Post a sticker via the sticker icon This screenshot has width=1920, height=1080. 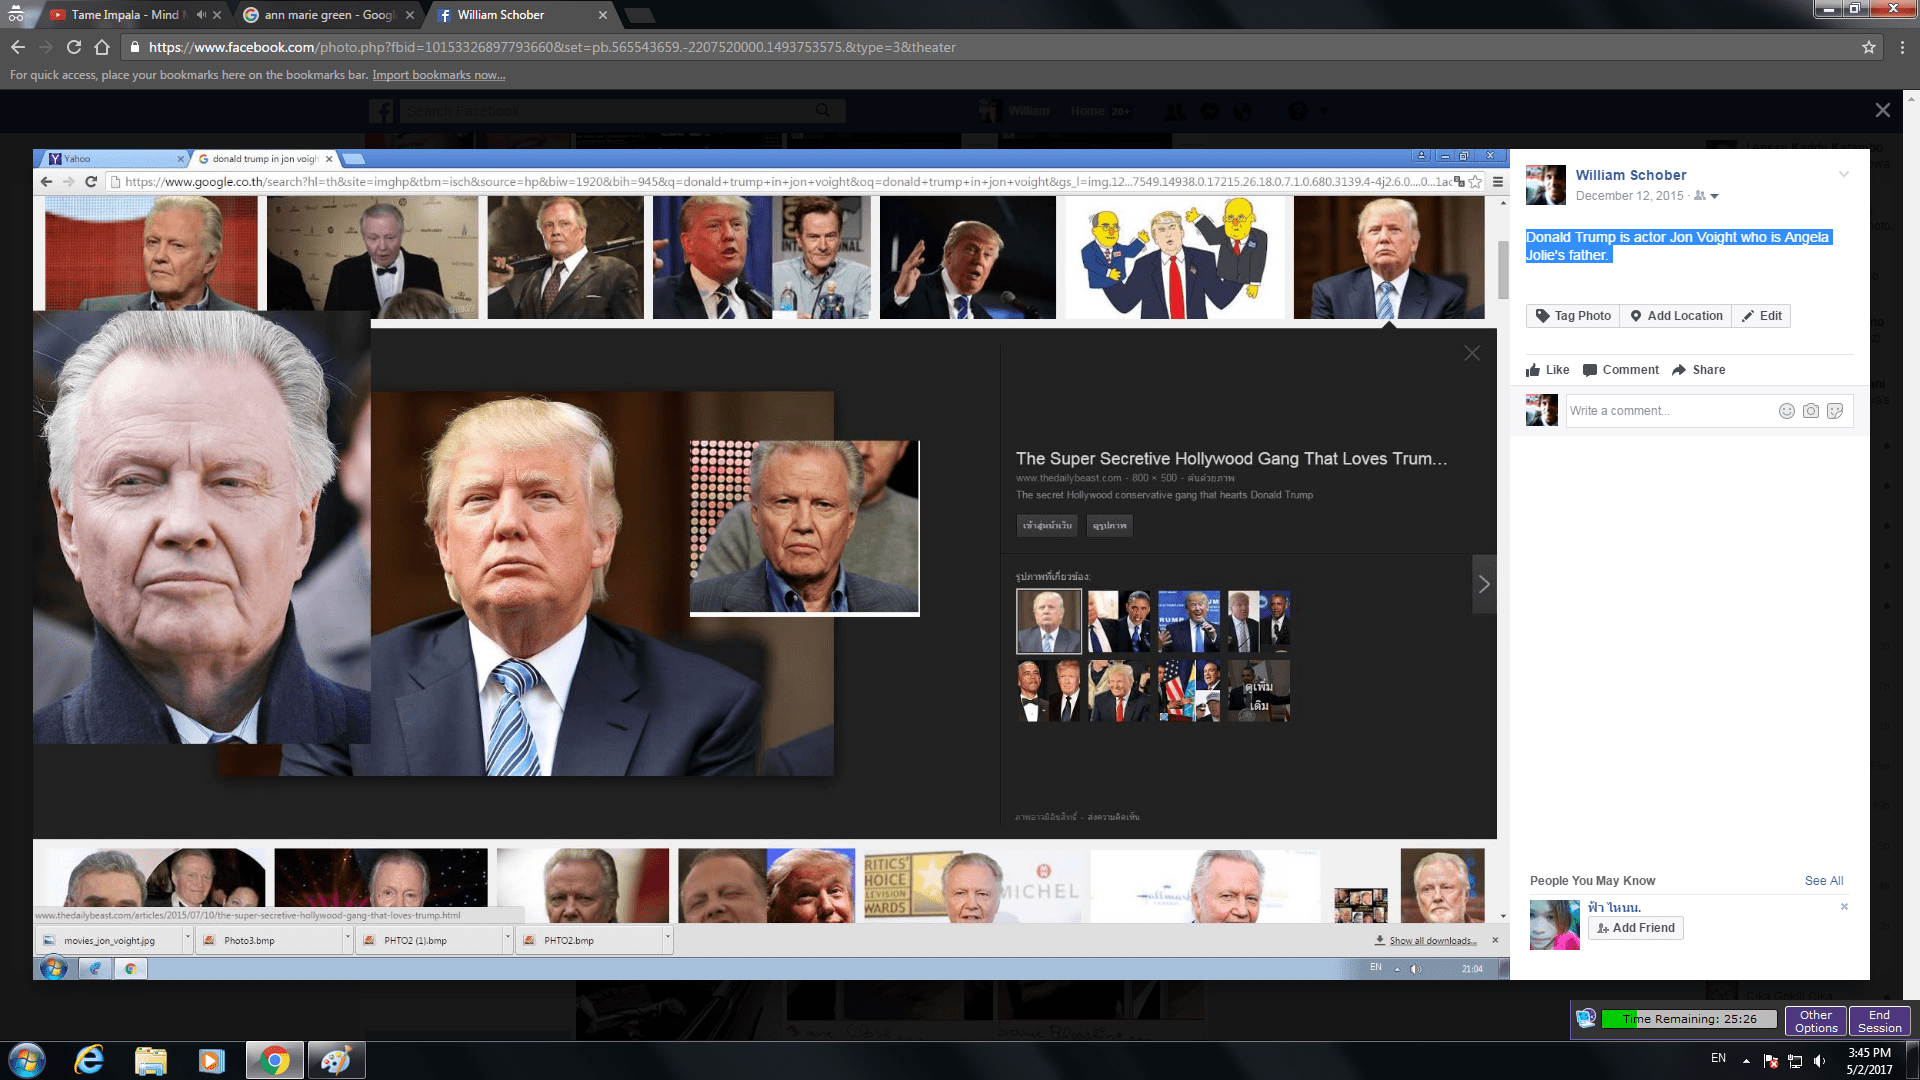coord(1834,411)
